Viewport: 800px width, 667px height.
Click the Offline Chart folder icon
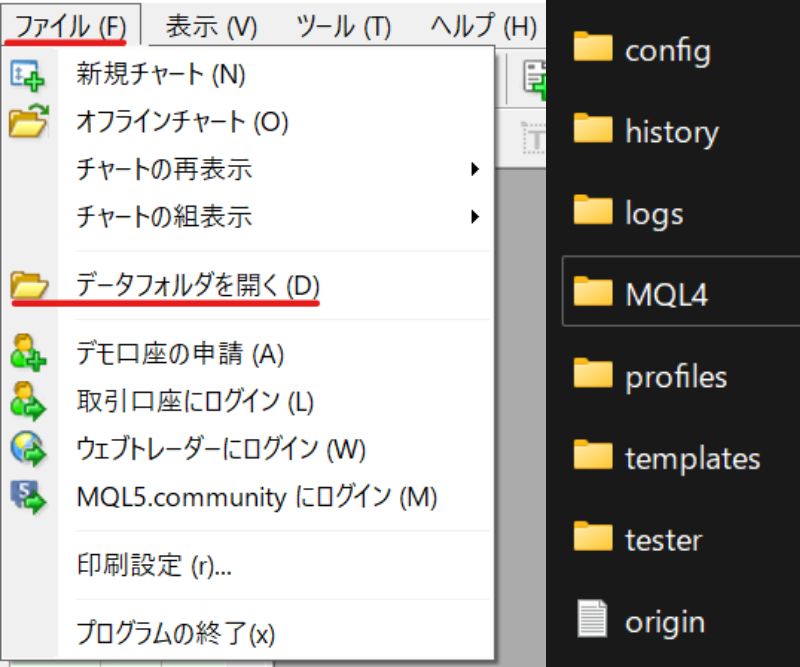[27, 122]
